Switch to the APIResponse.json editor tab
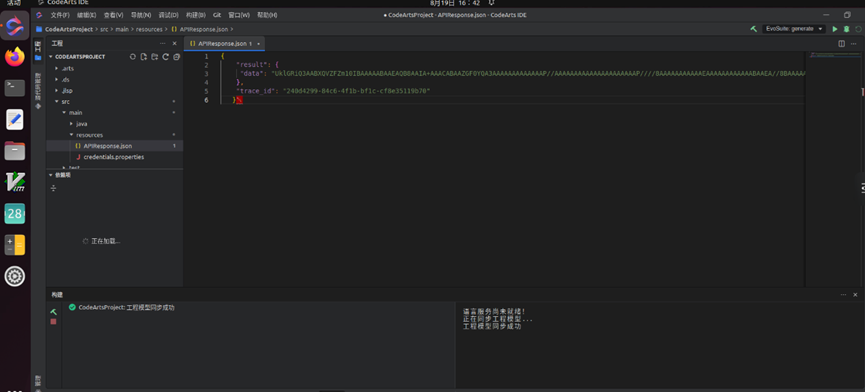This screenshot has height=392, width=865. [x=224, y=44]
